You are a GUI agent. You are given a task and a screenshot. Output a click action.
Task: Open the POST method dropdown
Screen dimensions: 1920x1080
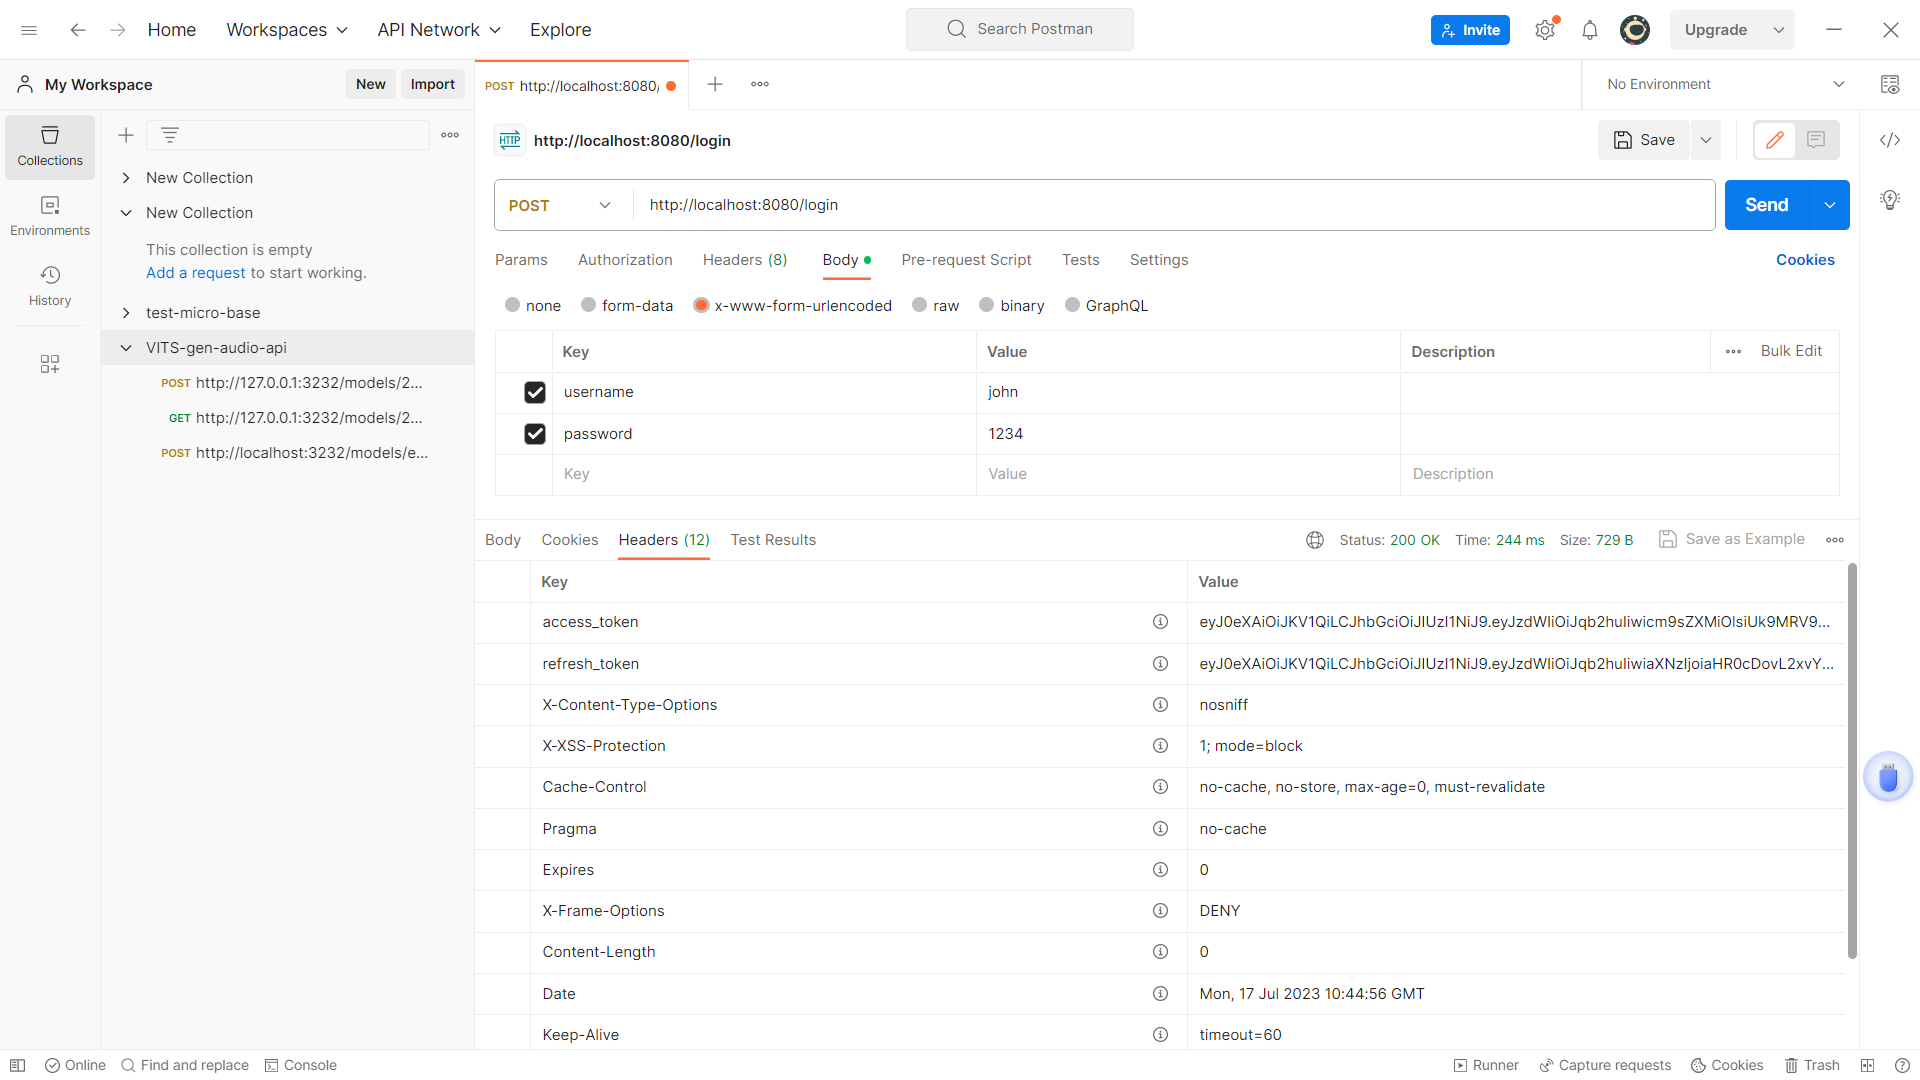pos(560,205)
